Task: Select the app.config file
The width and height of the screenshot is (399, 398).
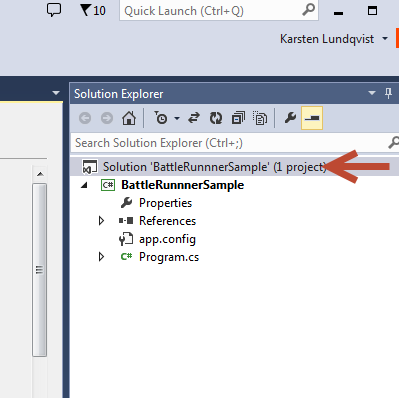Action: [167, 239]
